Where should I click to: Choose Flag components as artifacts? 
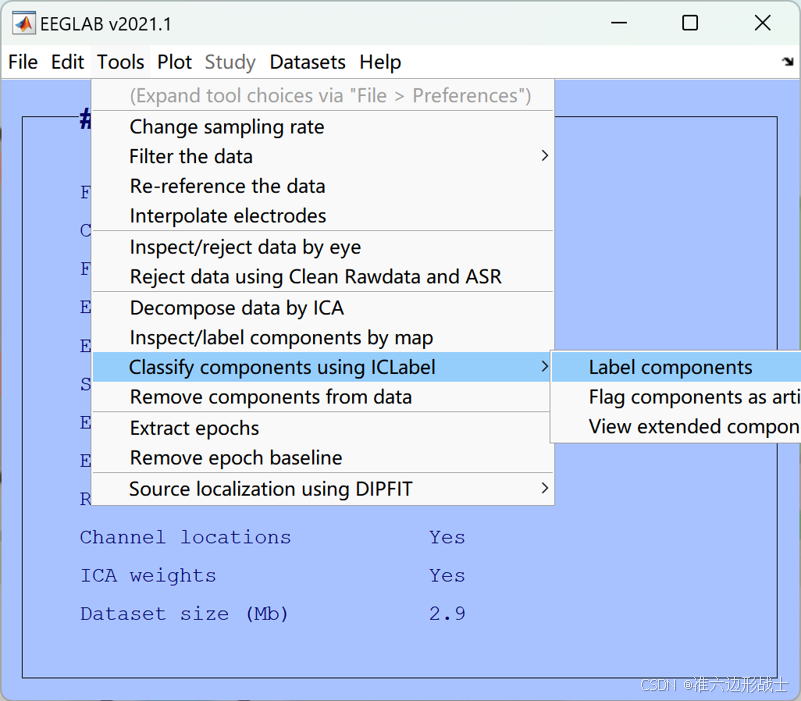pyautogui.click(x=676, y=397)
